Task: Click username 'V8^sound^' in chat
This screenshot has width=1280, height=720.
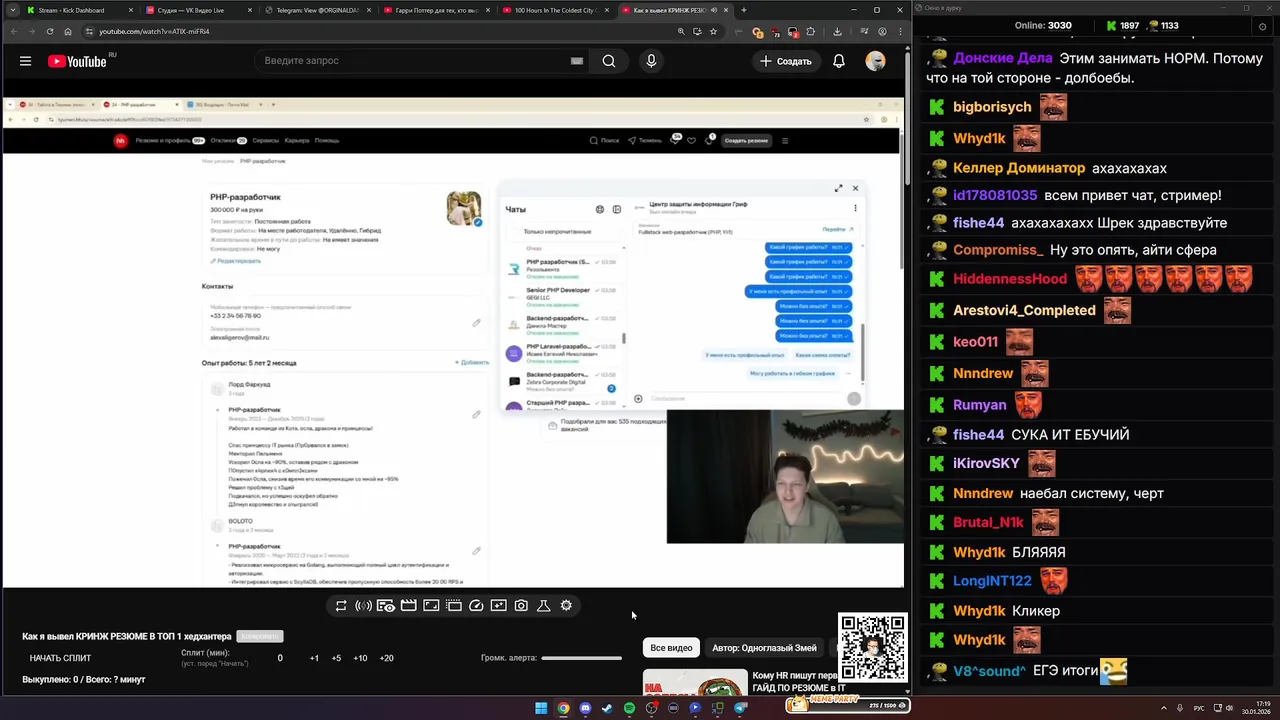Action: (989, 671)
